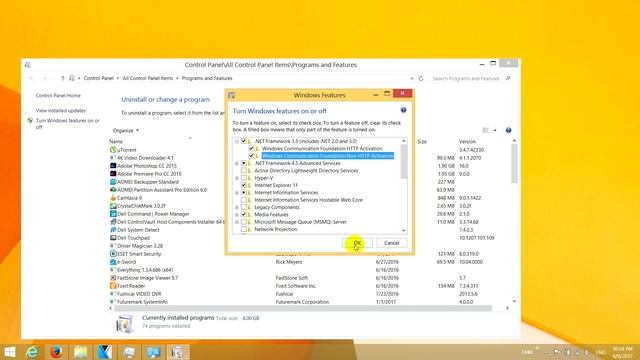Toggle .NET Framework 3.5 checkbox
Image resolution: width=640 pixels, height=360 pixels.
(244, 141)
